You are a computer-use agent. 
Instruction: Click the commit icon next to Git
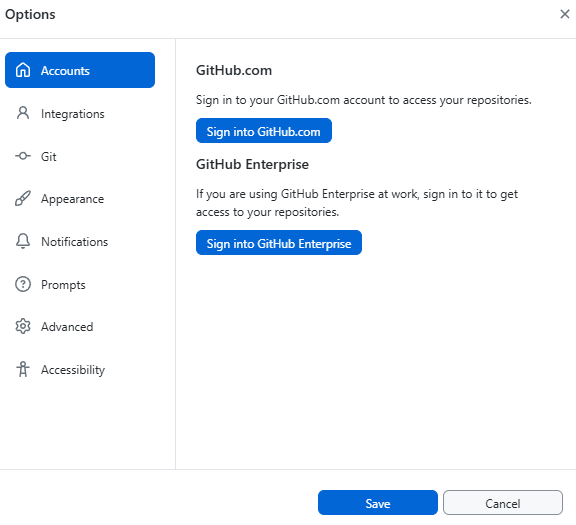(x=23, y=156)
